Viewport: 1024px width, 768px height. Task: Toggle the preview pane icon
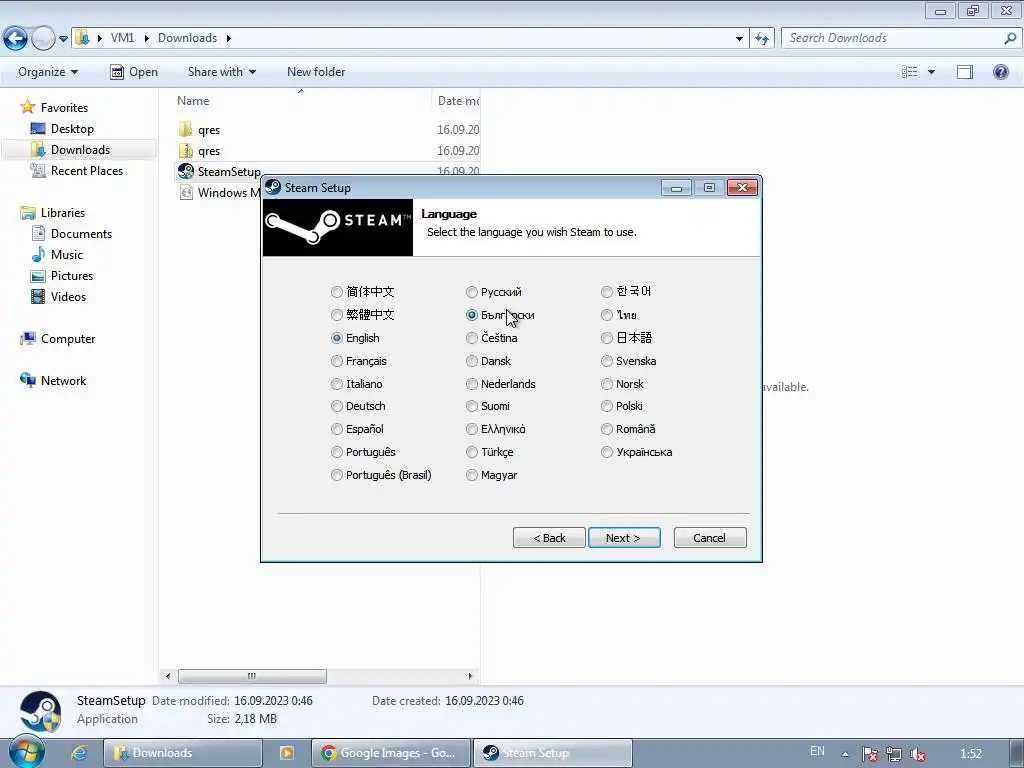[x=965, y=72]
